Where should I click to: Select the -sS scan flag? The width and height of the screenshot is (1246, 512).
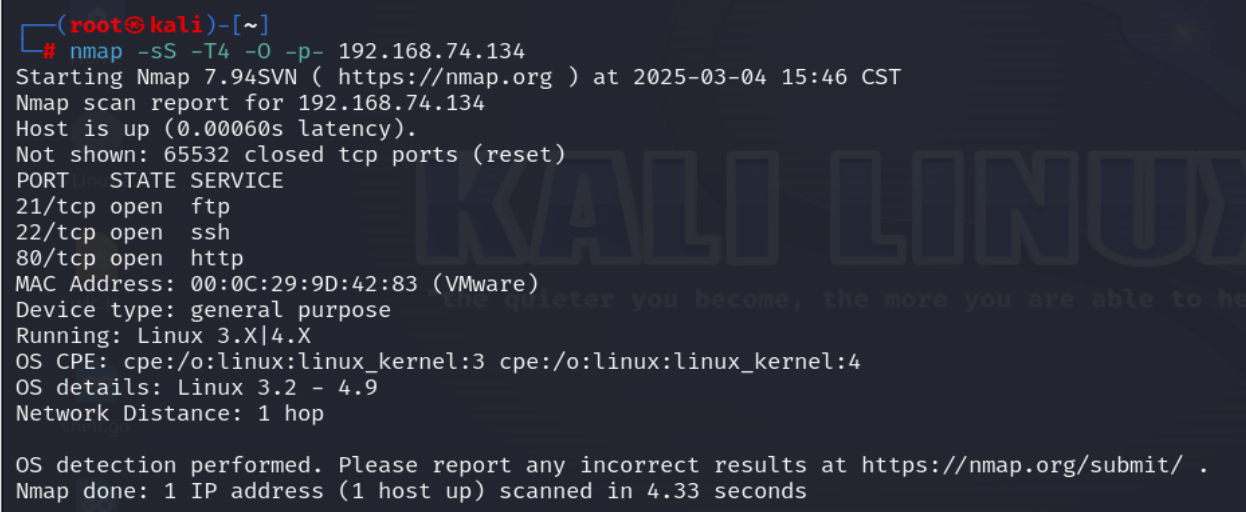[156, 51]
